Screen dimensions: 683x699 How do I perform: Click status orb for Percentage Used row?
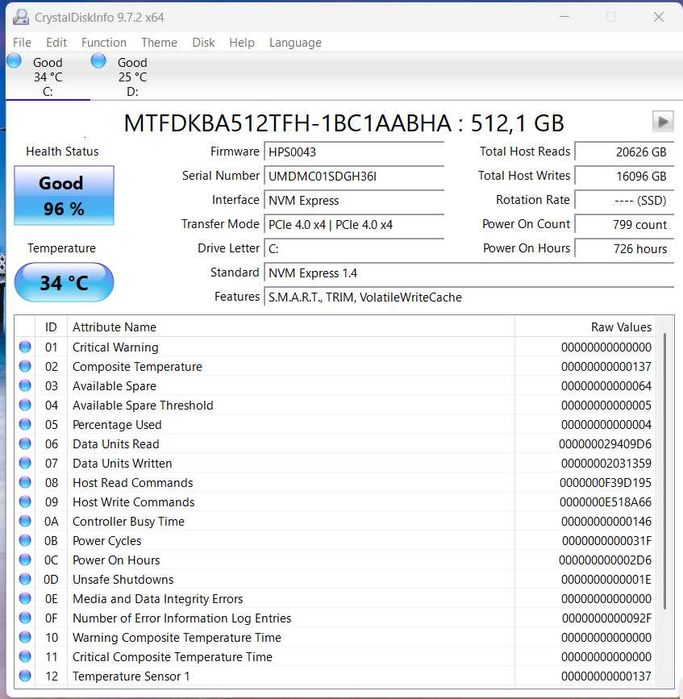[25, 424]
